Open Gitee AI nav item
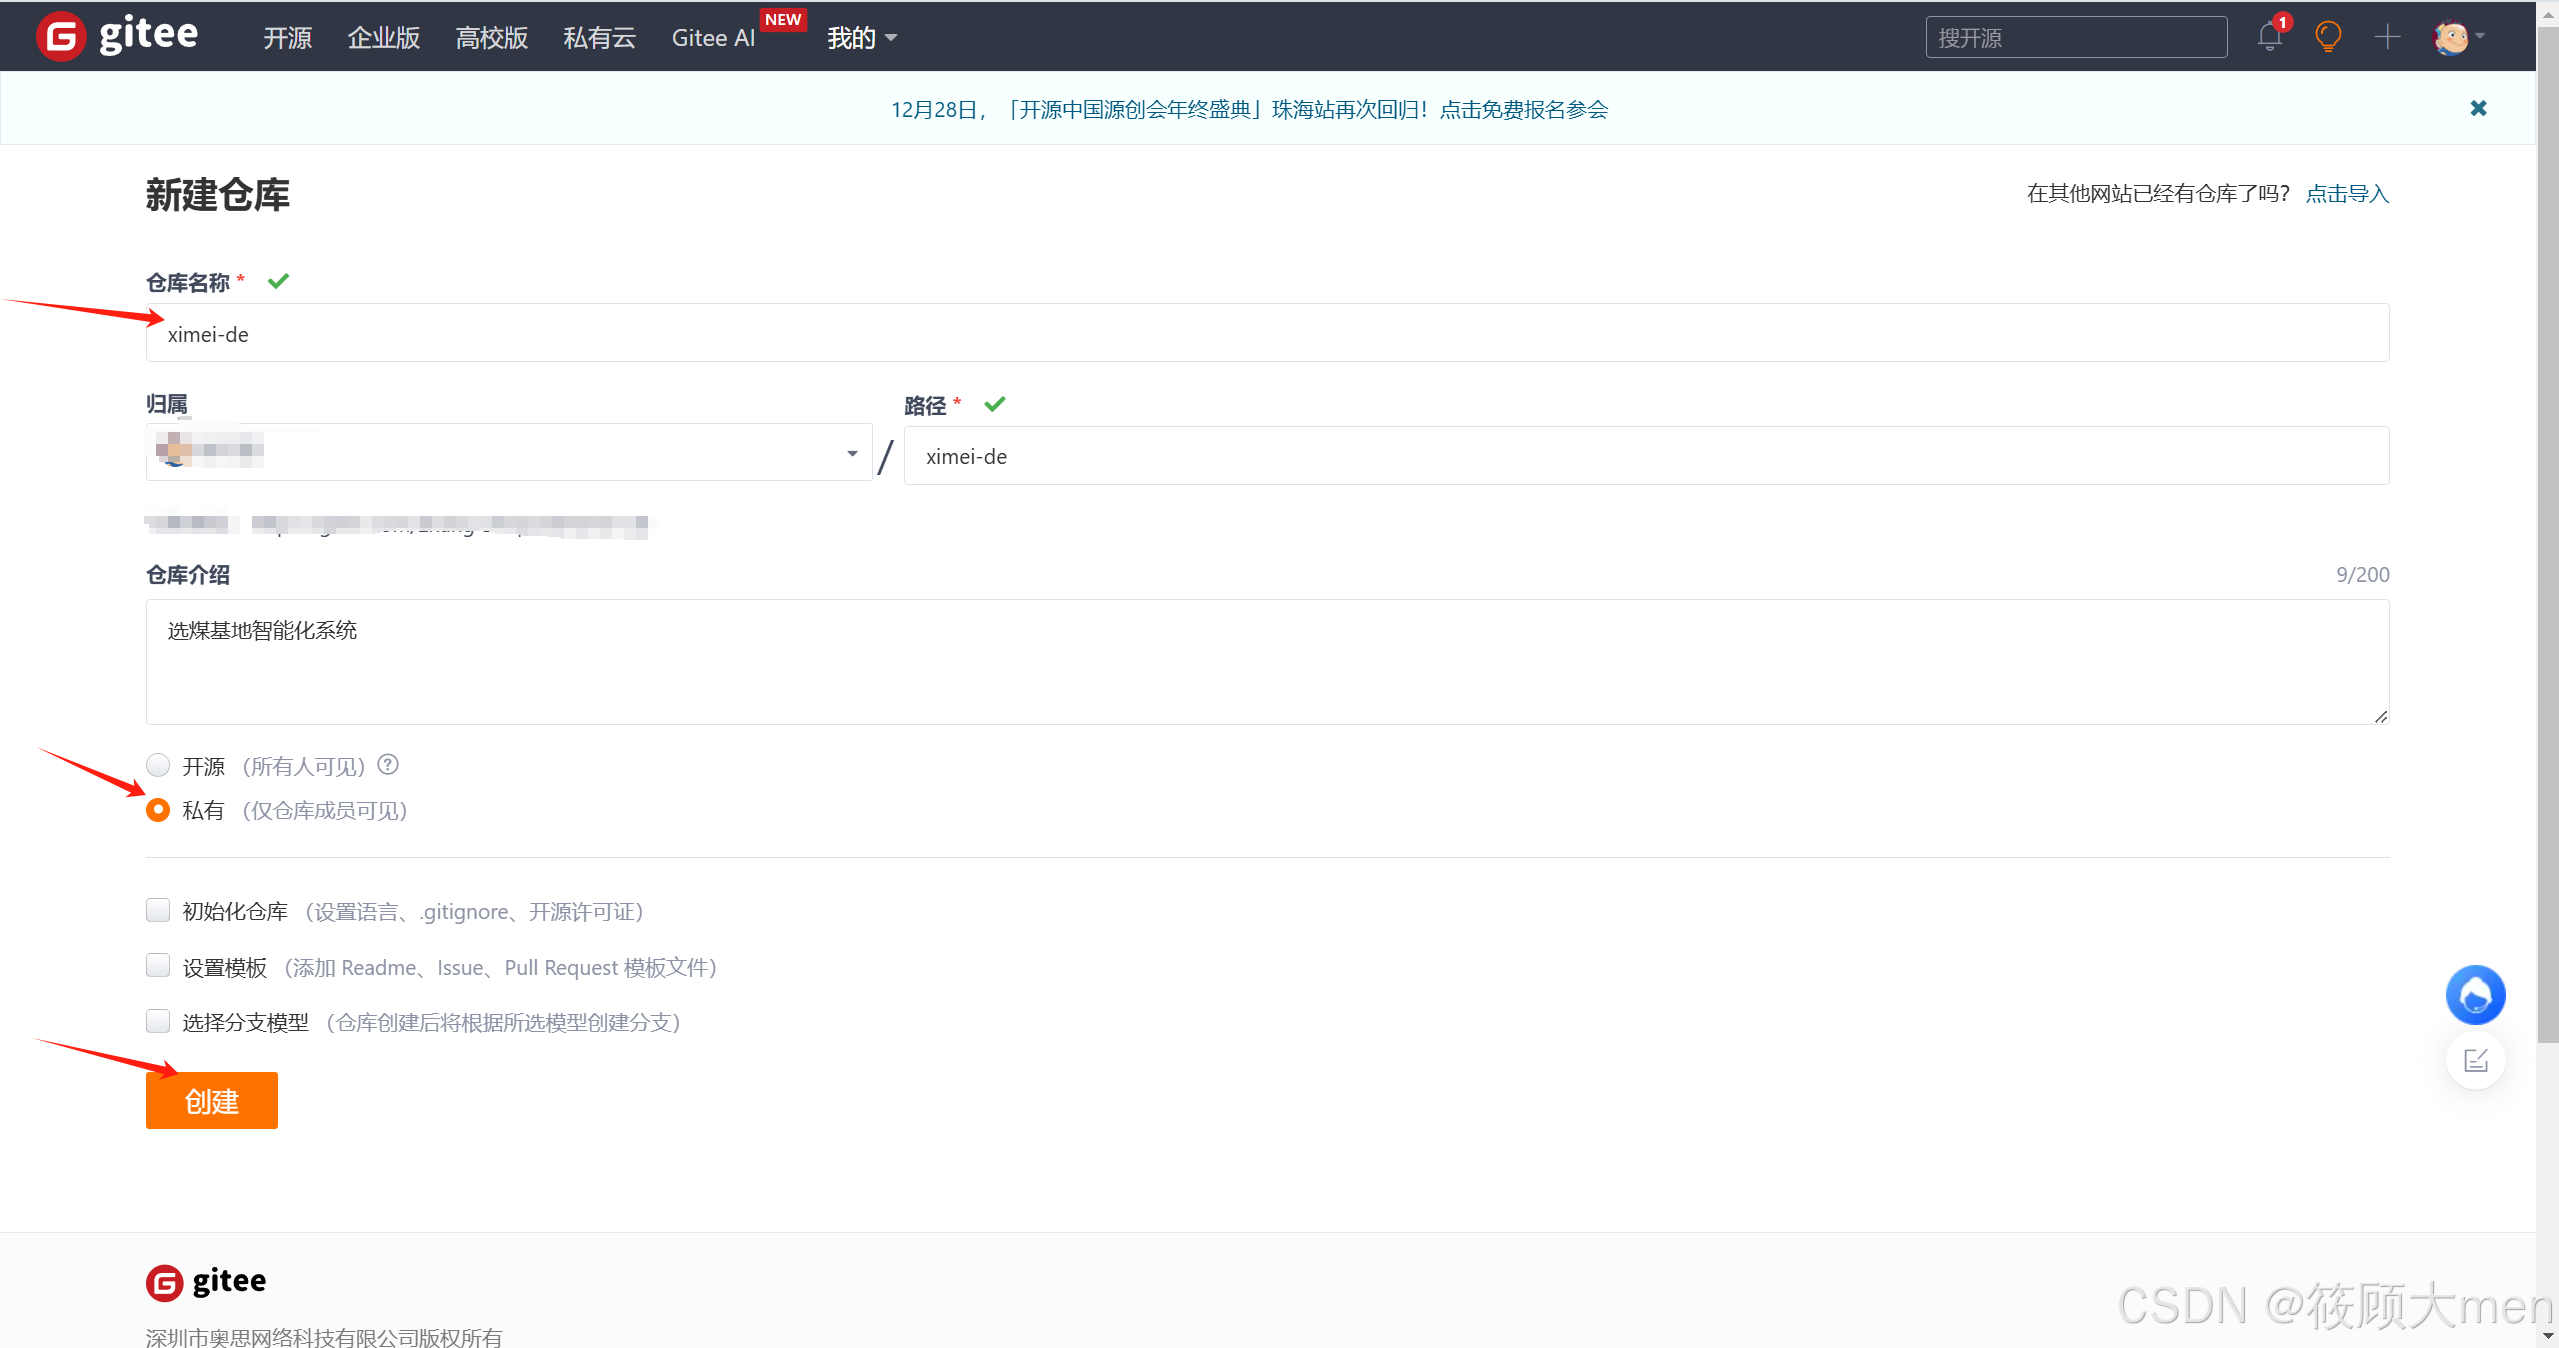This screenshot has width=2559, height=1348. 713,38
